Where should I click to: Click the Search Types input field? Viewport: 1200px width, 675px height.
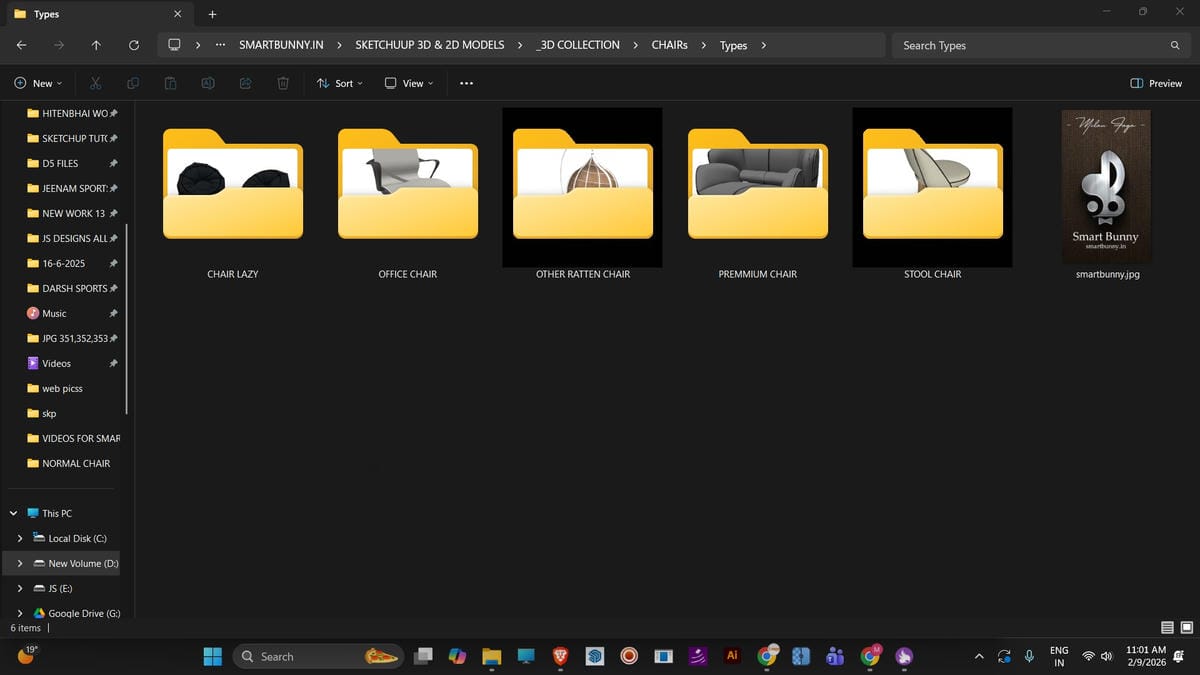point(1030,45)
